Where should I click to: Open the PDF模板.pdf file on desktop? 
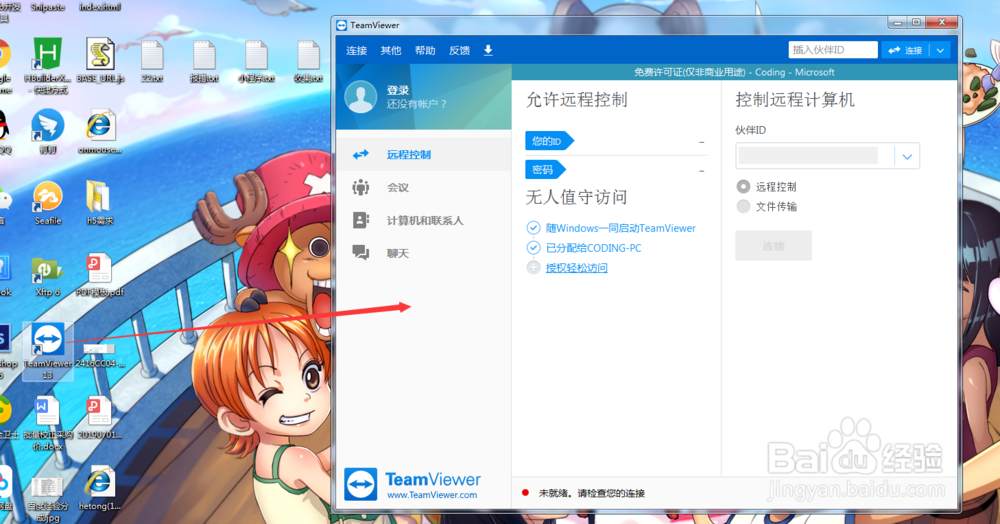click(99, 274)
